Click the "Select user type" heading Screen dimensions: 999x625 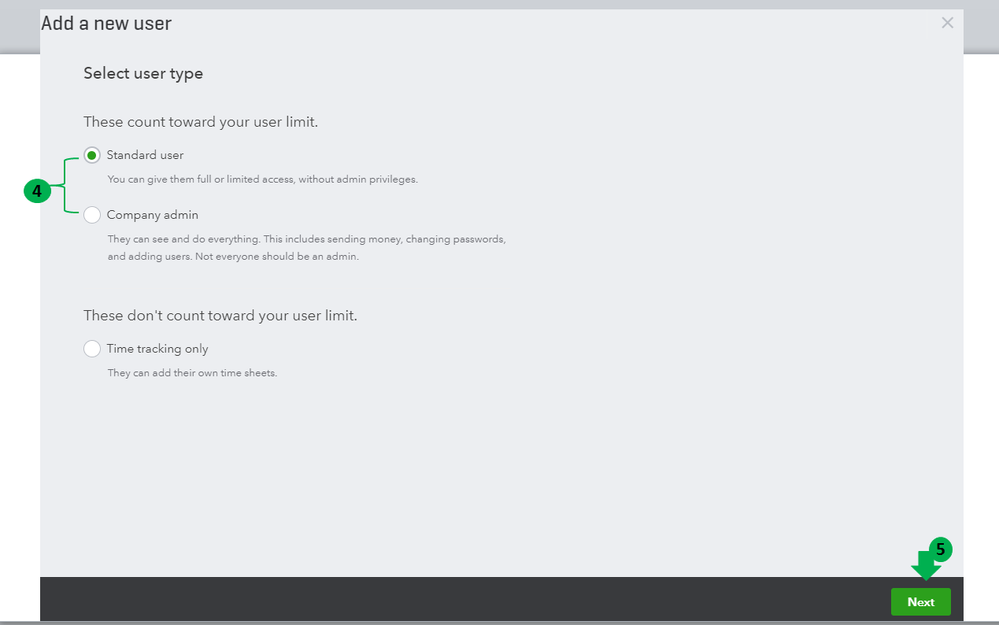coord(143,73)
